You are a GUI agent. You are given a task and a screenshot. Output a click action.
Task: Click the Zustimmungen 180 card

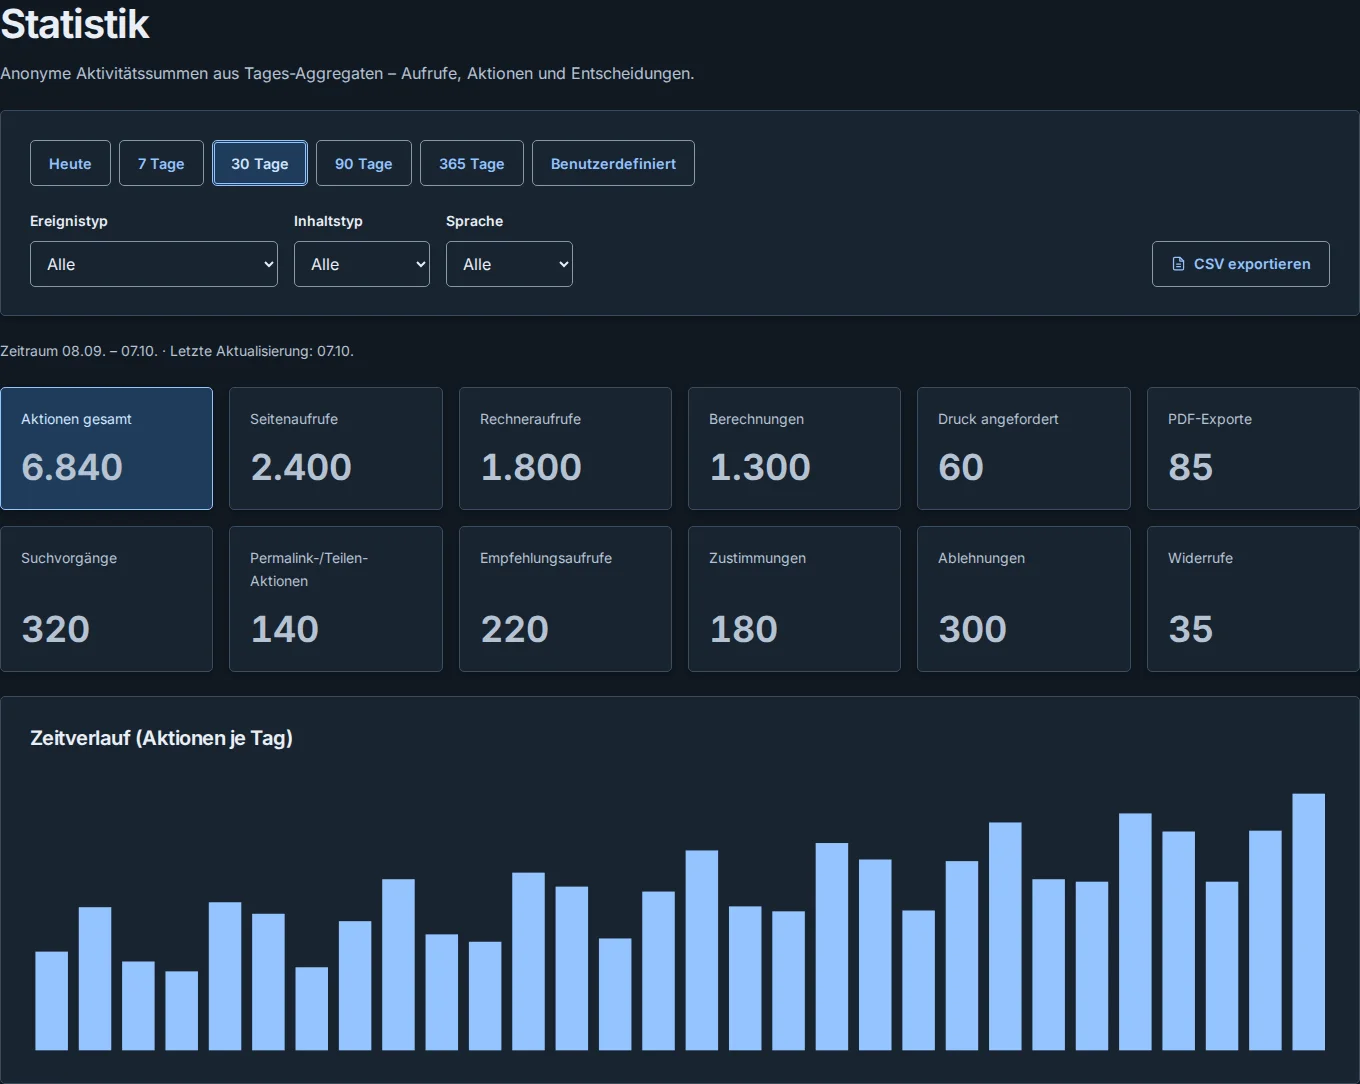pyautogui.click(x=794, y=599)
